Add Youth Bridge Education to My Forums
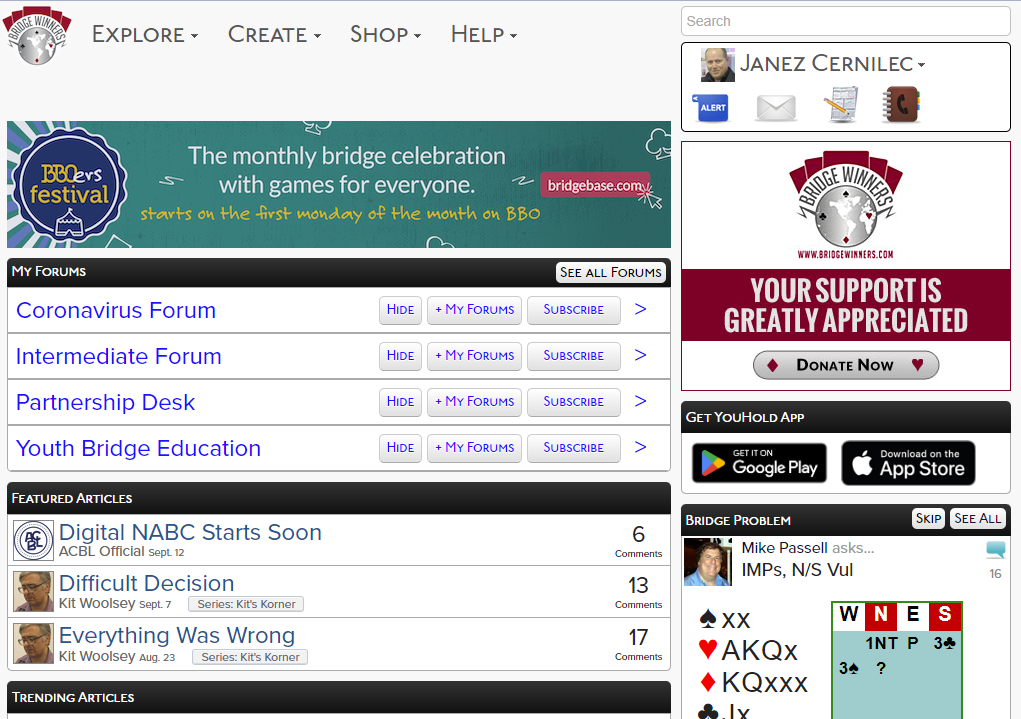1021x719 pixels. coord(474,448)
